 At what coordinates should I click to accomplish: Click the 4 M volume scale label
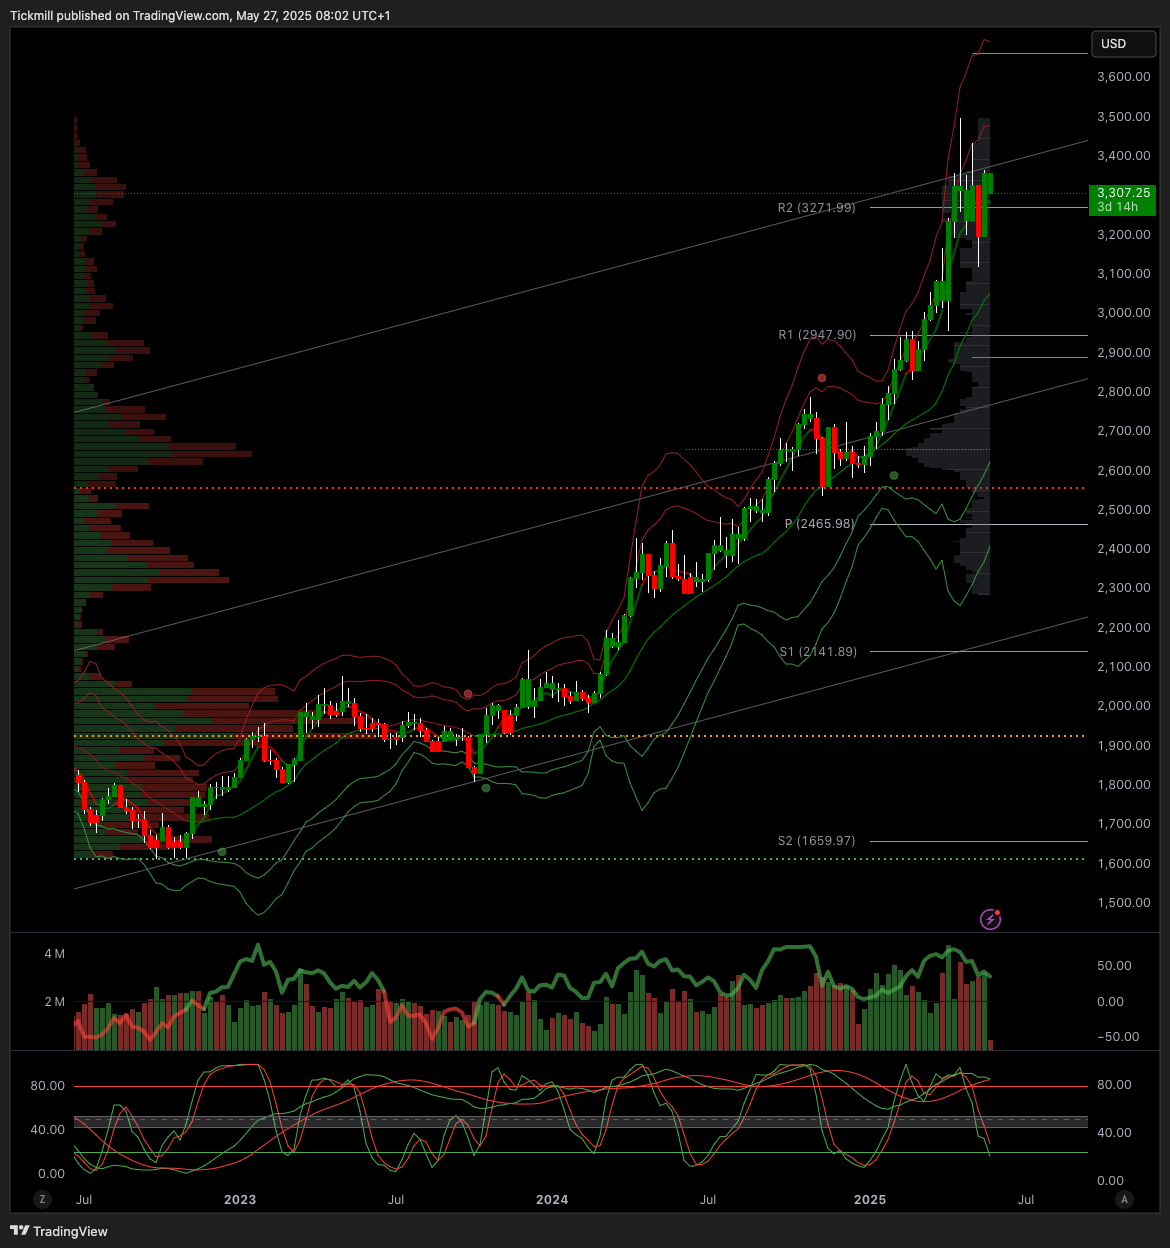[54, 954]
